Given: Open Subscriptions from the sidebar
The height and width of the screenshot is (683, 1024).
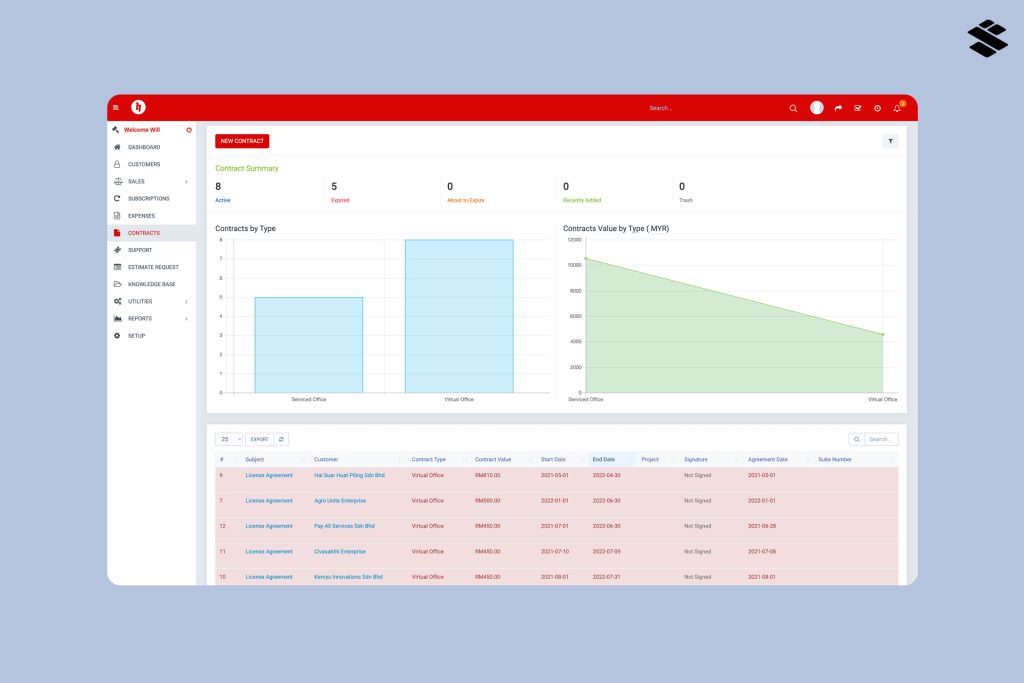Looking at the screenshot, I should pyautogui.click(x=148, y=199).
